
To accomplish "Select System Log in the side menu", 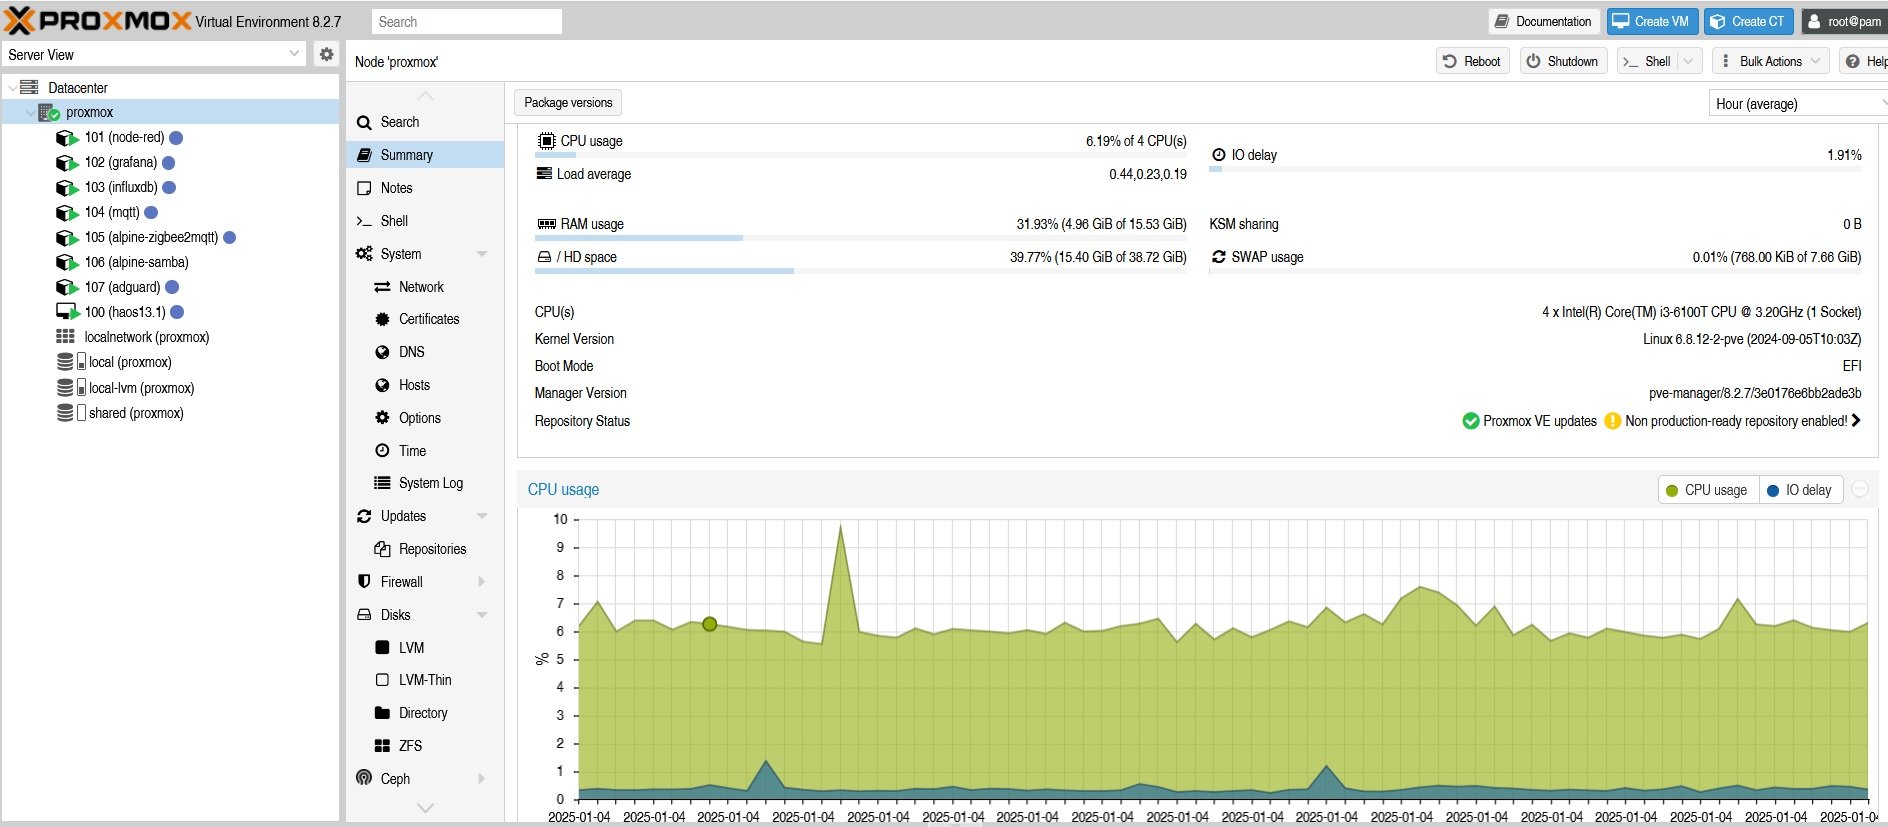I will (430, 483).
